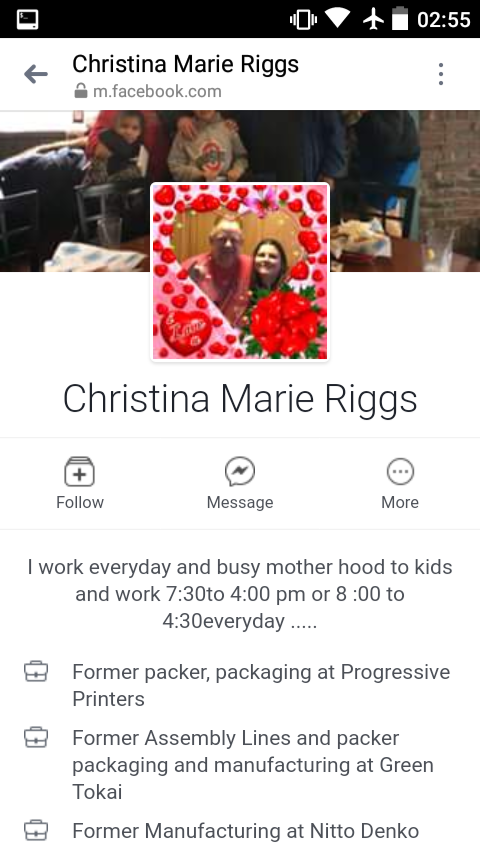Tap the airplane mode status icon
This screenshot has width=480, height=854.
click(373, 20)
